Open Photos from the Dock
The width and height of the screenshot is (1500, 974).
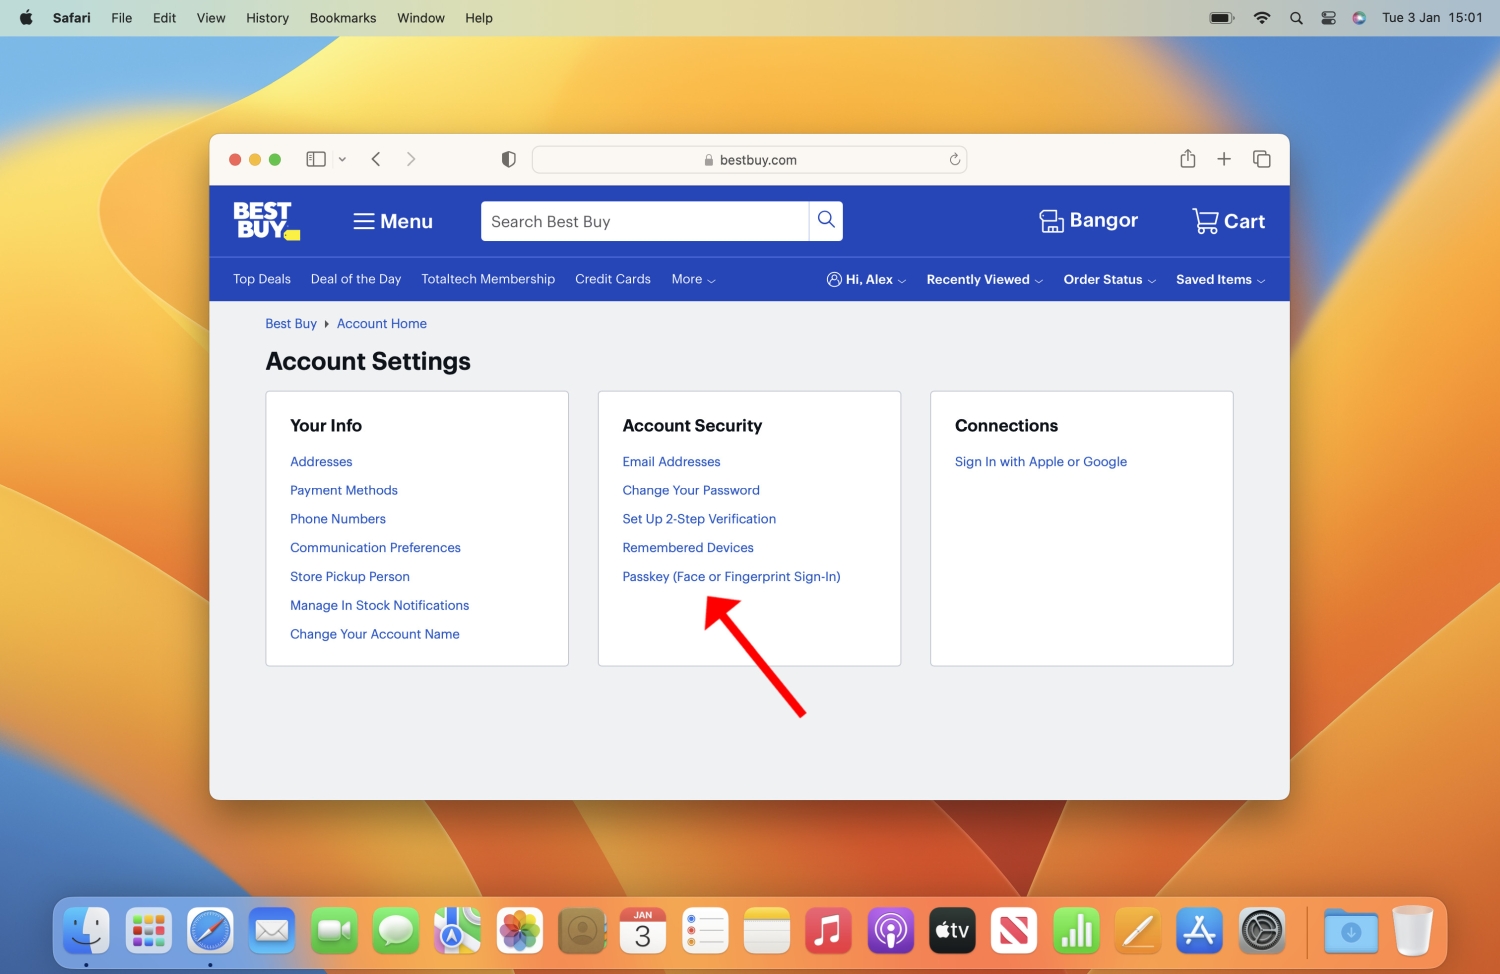[x=520, y=931]
